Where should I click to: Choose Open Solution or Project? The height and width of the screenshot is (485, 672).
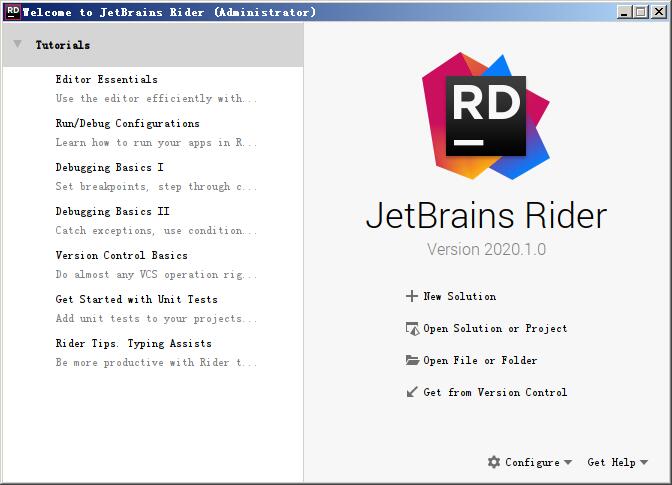(x=495, y=329)
